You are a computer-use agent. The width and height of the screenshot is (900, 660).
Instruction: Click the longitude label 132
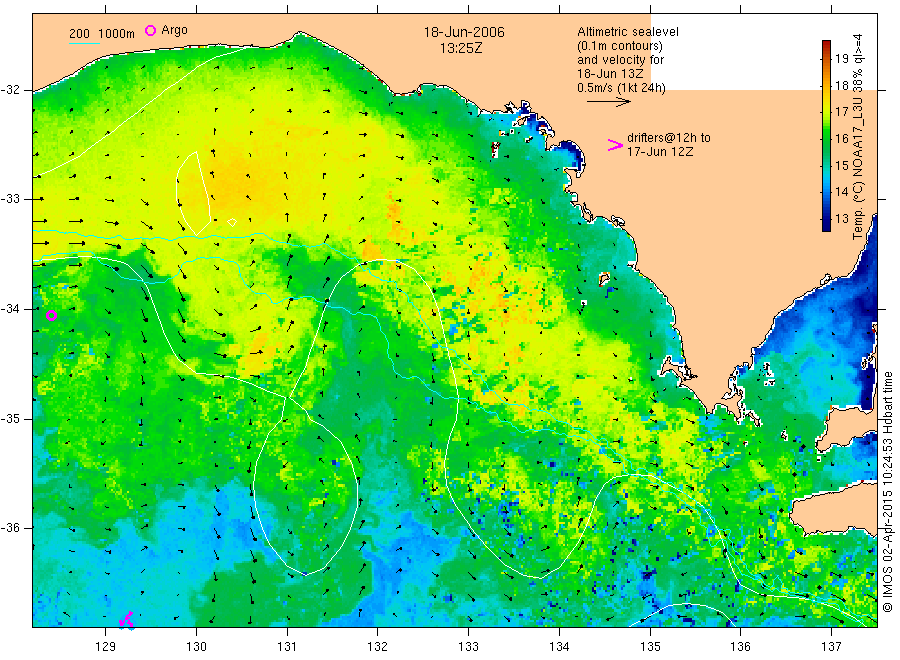[x=378, y=647]
